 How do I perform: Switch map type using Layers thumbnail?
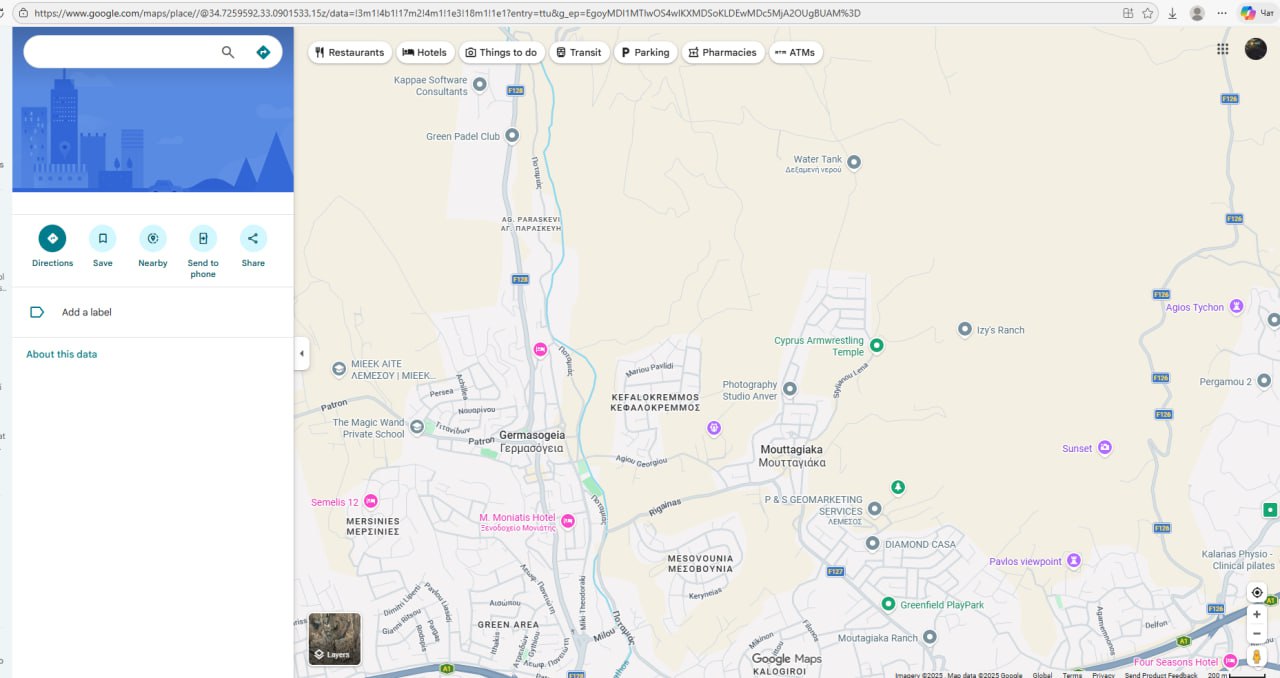[334, 638]
